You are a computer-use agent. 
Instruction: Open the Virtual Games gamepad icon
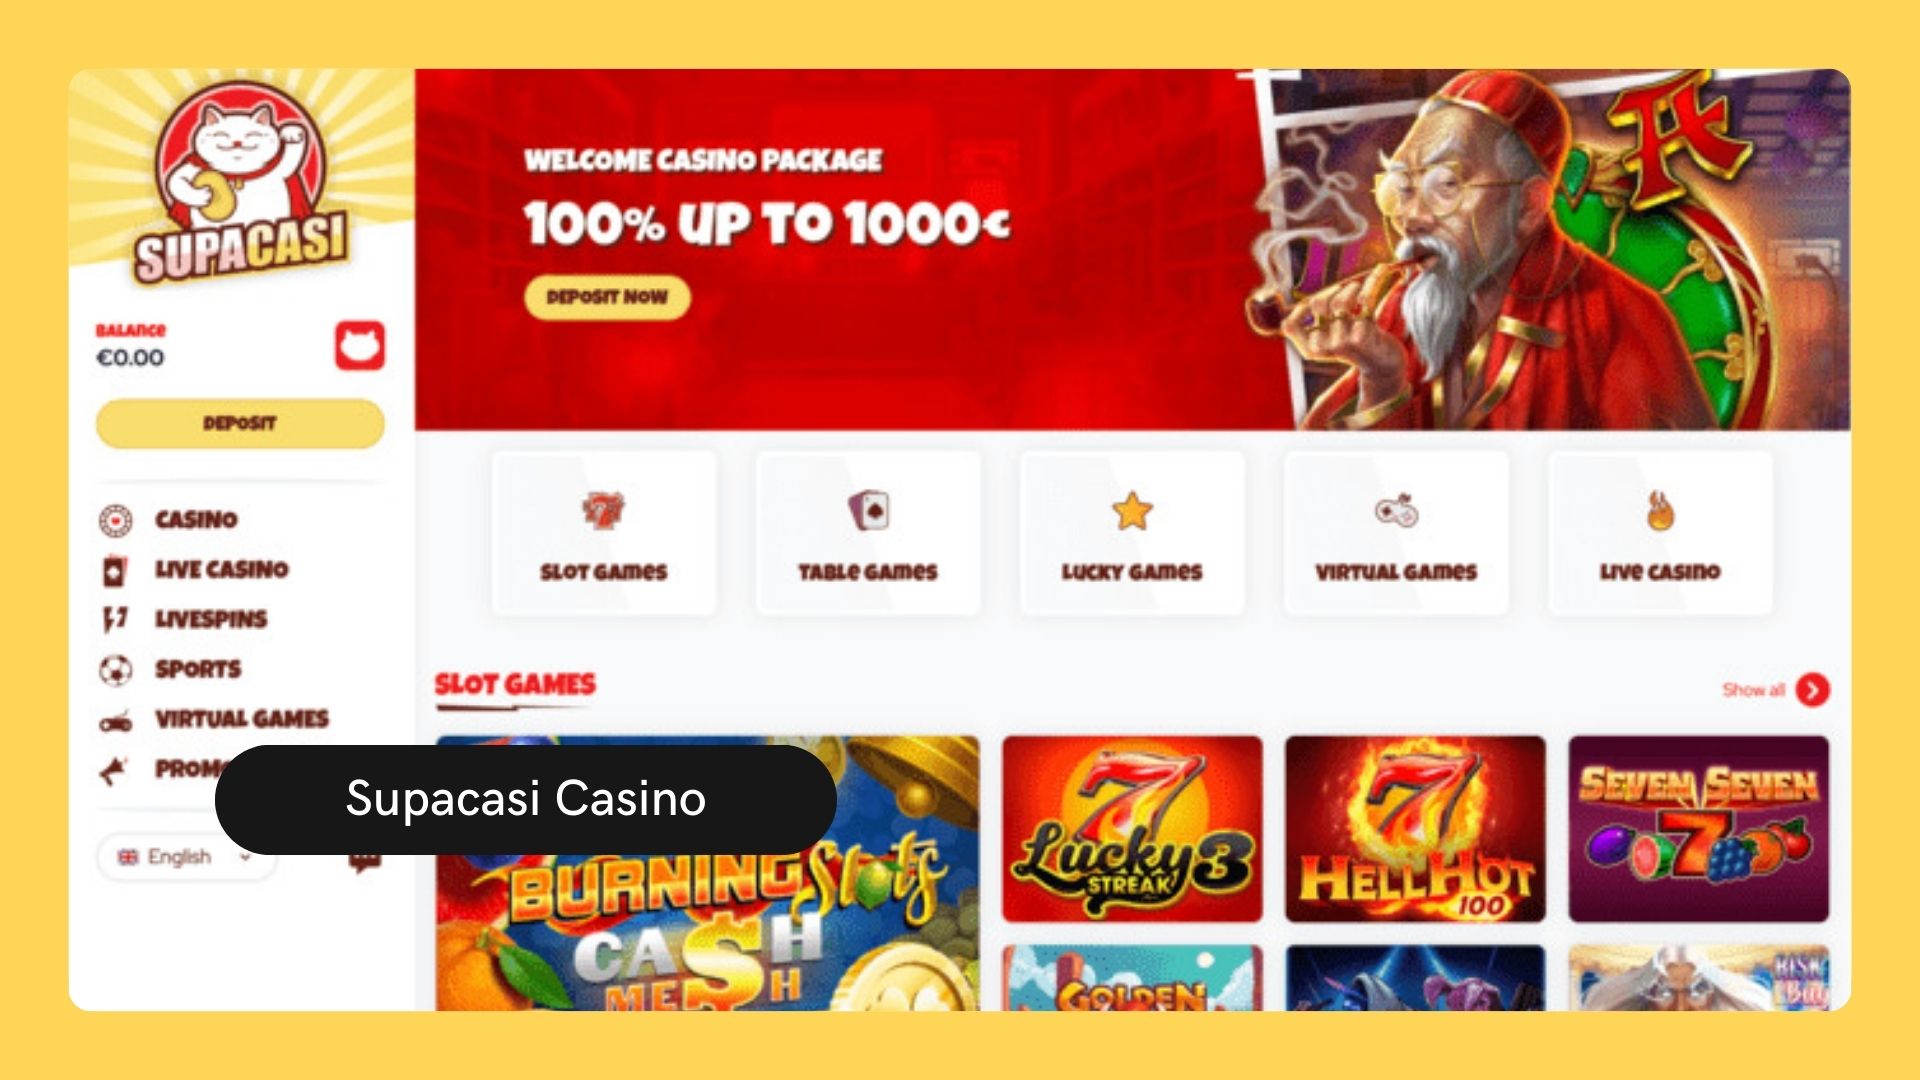tap(1396, 511)
